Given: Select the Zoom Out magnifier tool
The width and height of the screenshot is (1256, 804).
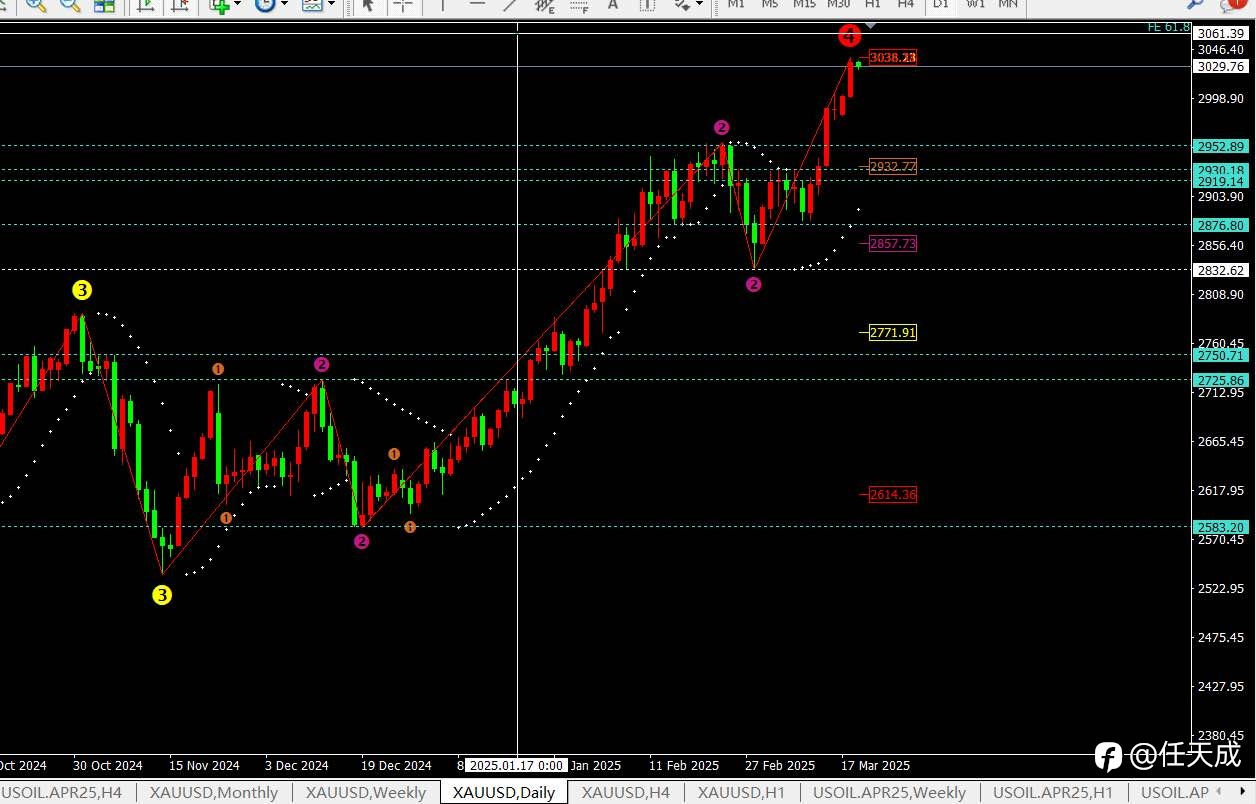Looking at the screenshot, I should [x=69, y=5].
